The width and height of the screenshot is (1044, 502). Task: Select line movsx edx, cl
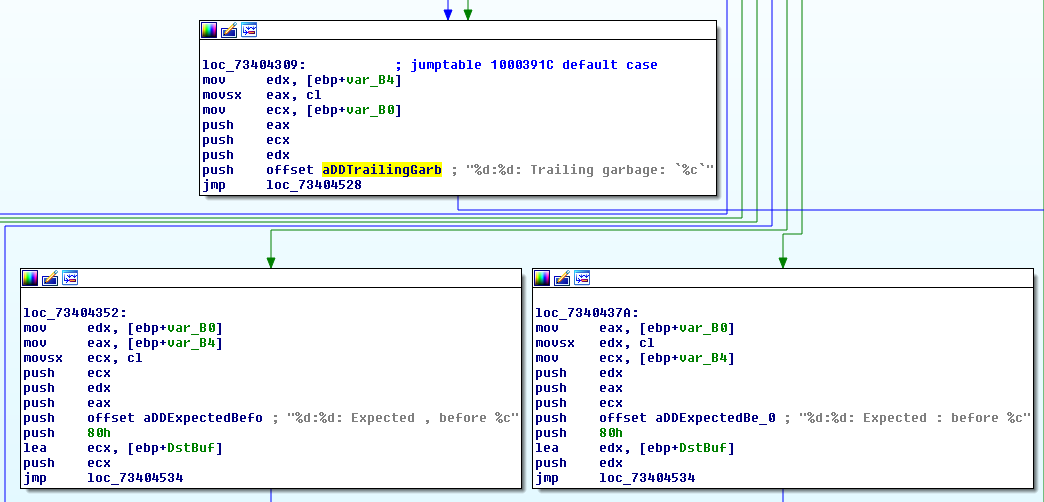595,343
